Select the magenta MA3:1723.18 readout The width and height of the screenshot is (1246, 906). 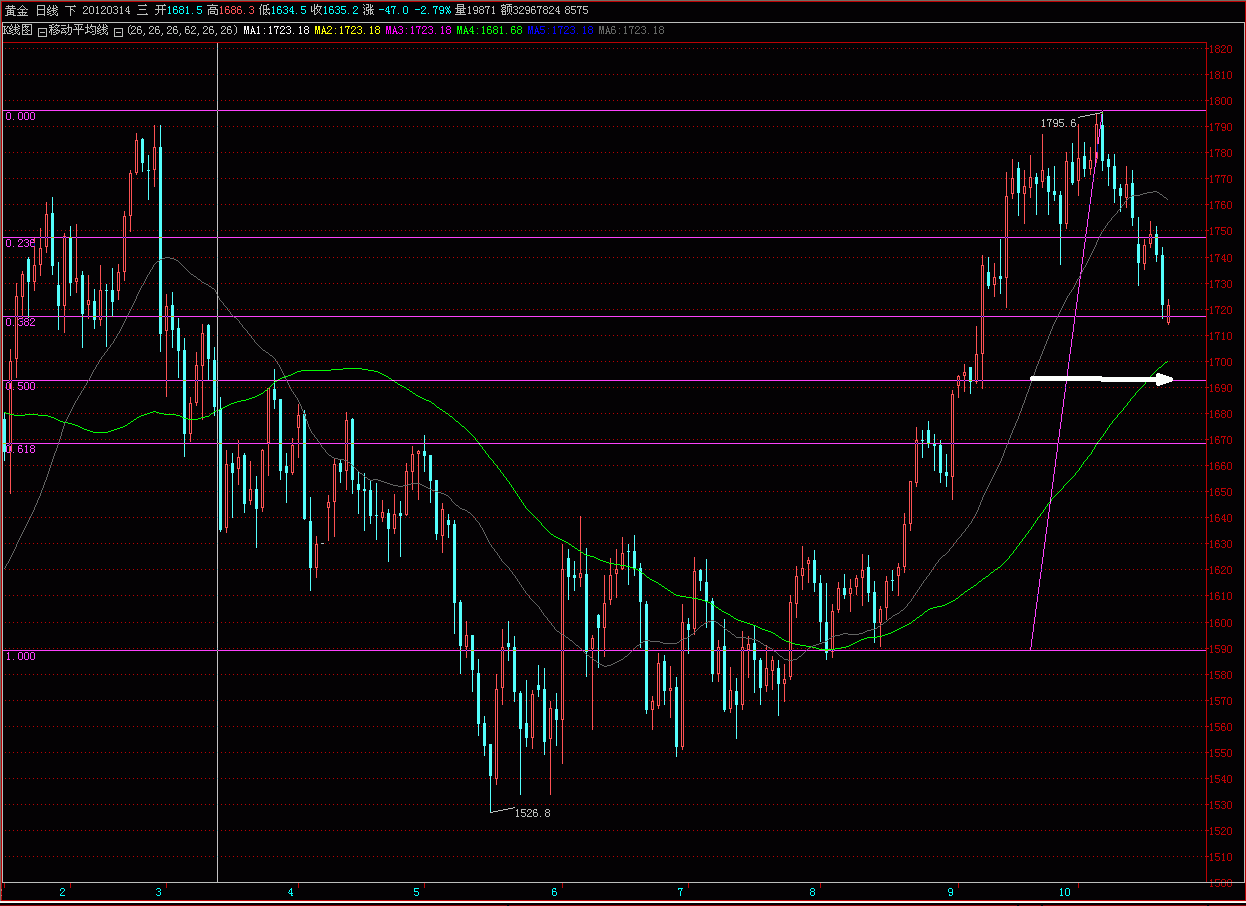(418, 31)
